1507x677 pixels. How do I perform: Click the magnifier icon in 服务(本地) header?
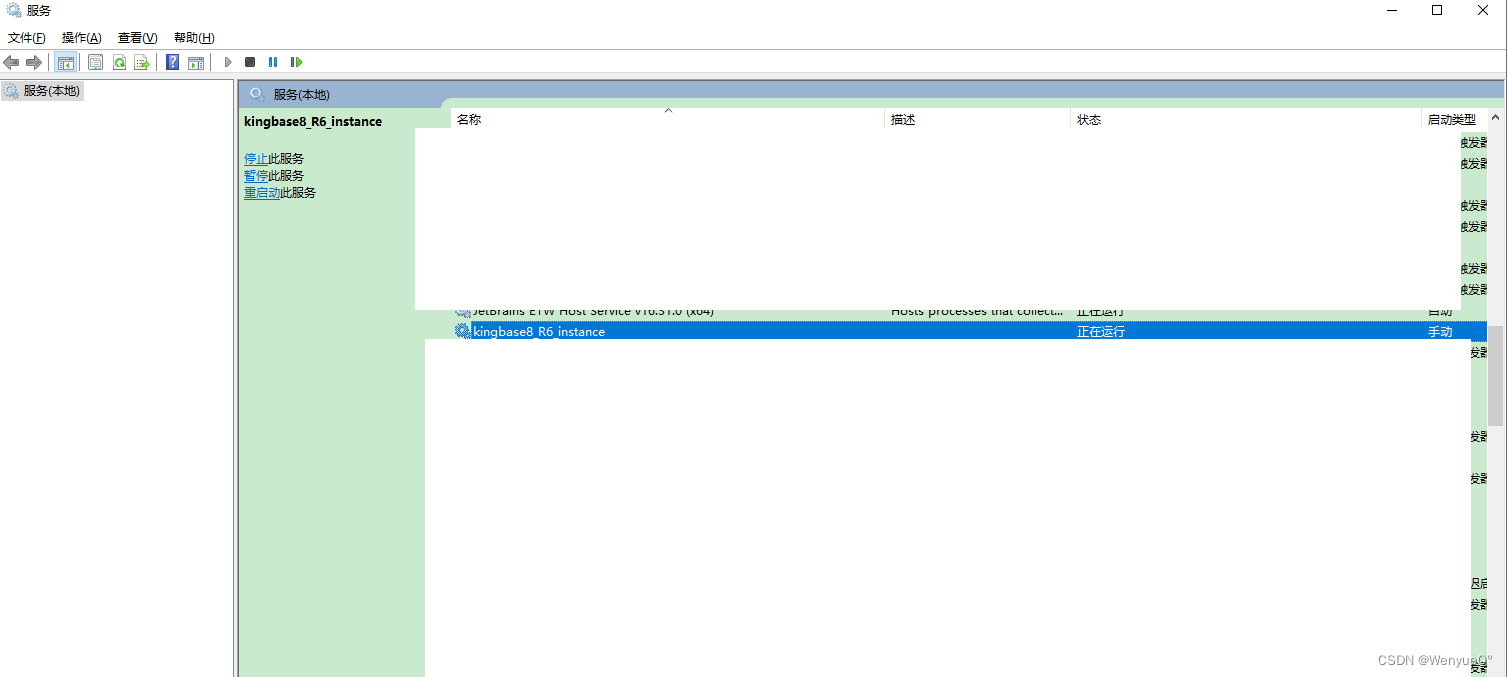click(257, 94)
